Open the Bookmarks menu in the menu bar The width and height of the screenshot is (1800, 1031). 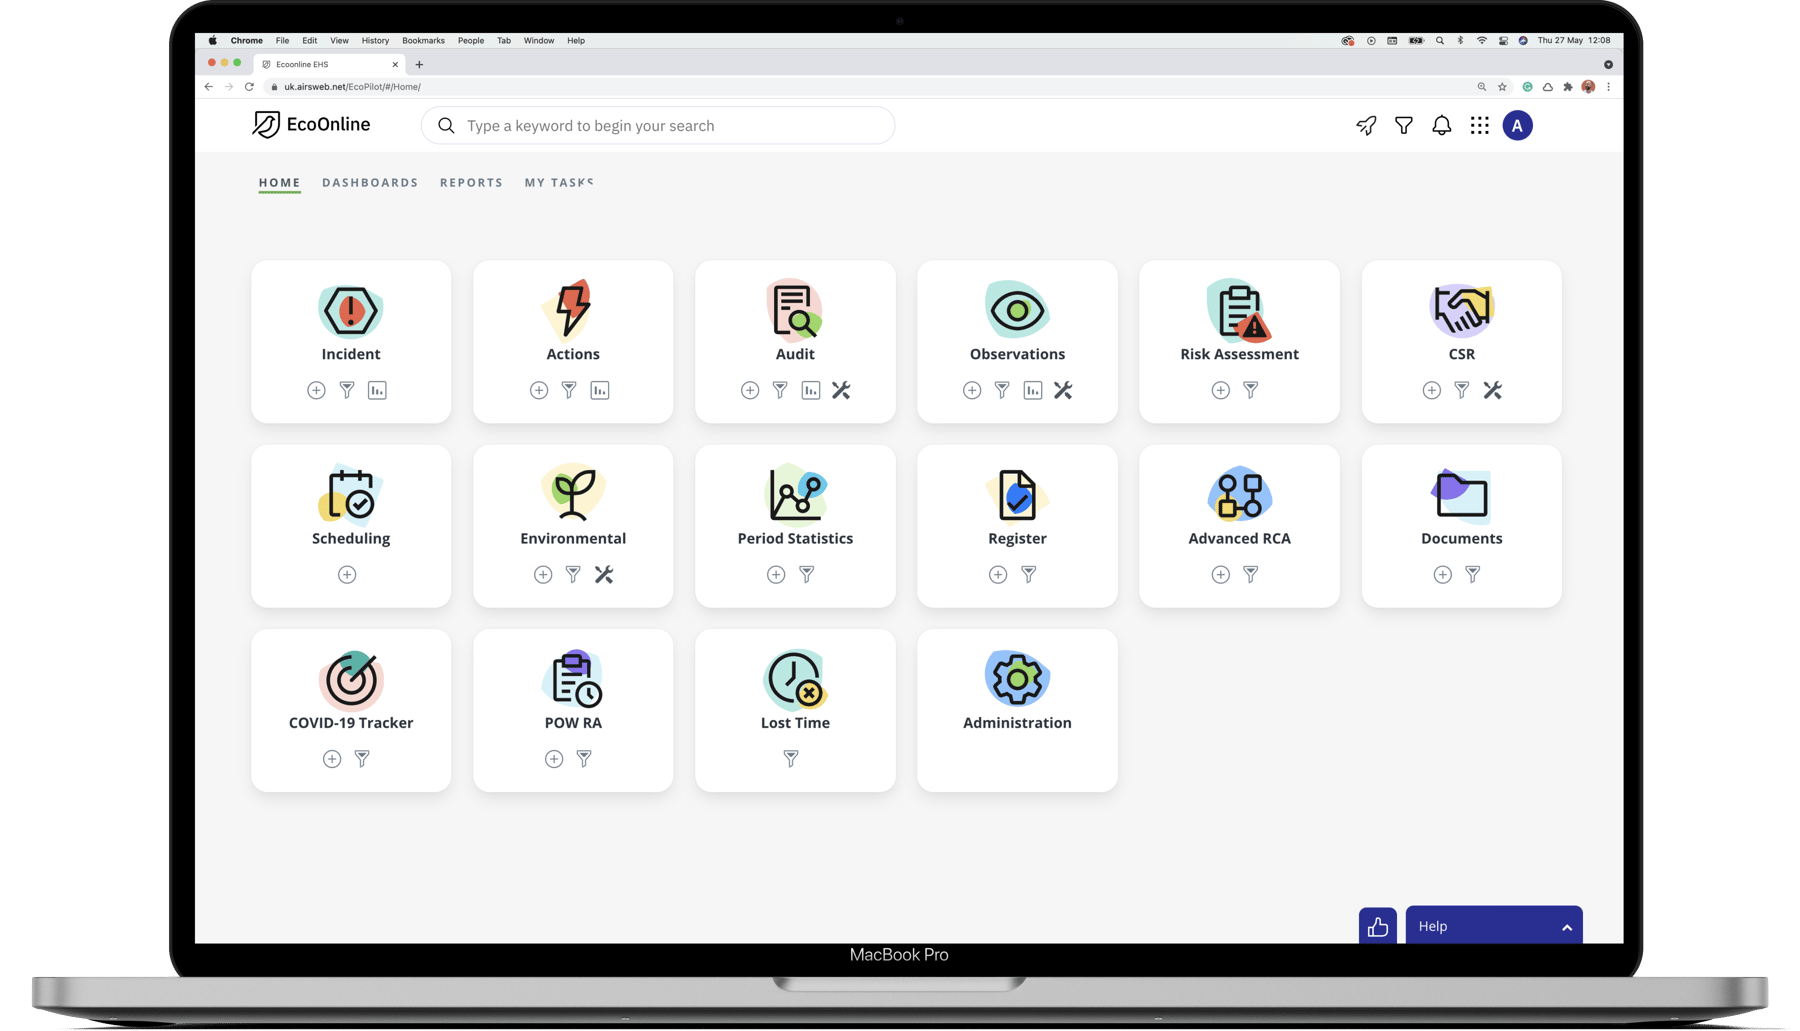coord(423,40)
